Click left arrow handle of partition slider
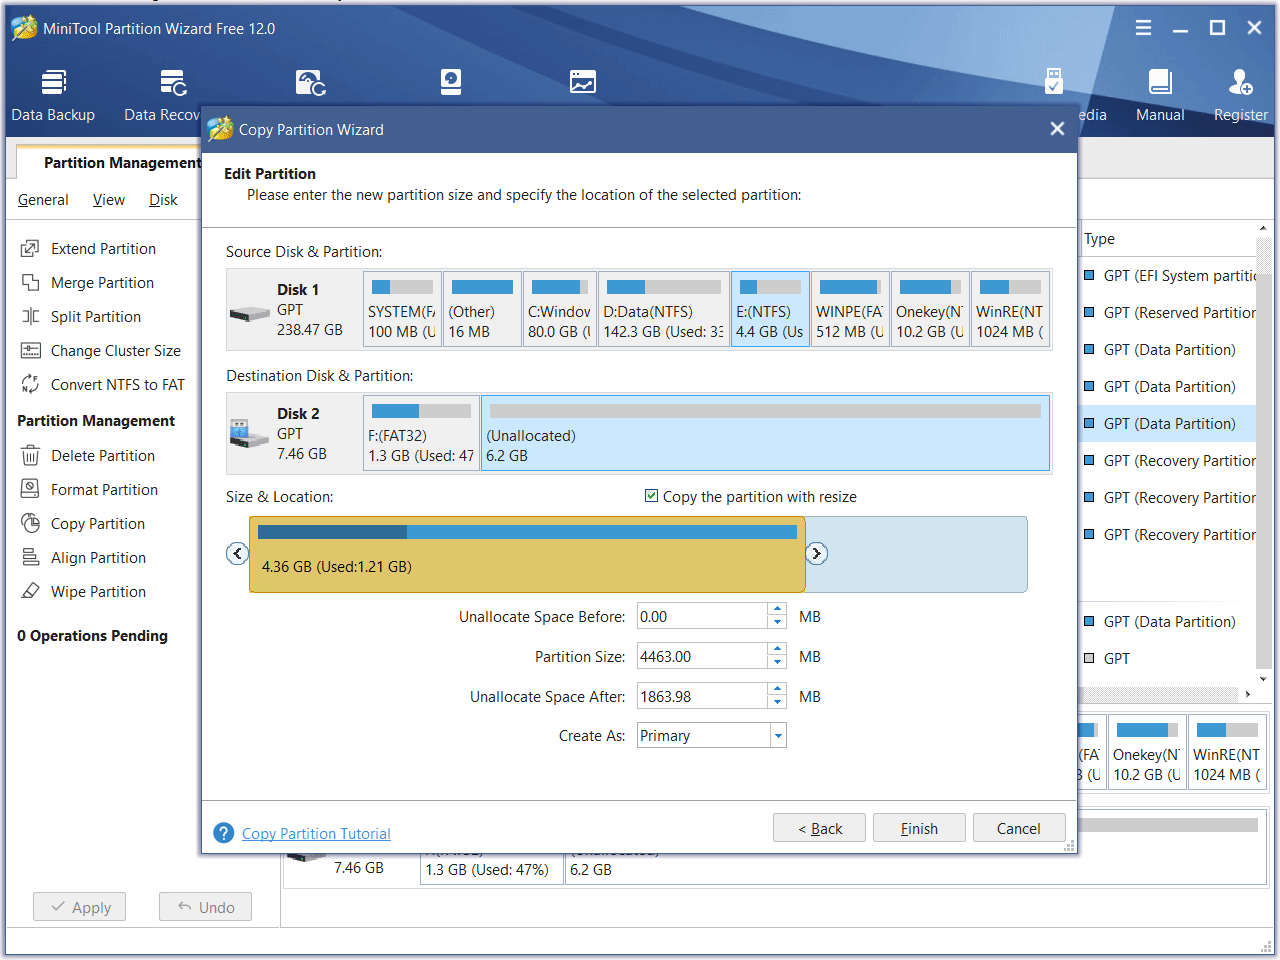The width and height of the screenshot is (1280, 960). point(237,553)
